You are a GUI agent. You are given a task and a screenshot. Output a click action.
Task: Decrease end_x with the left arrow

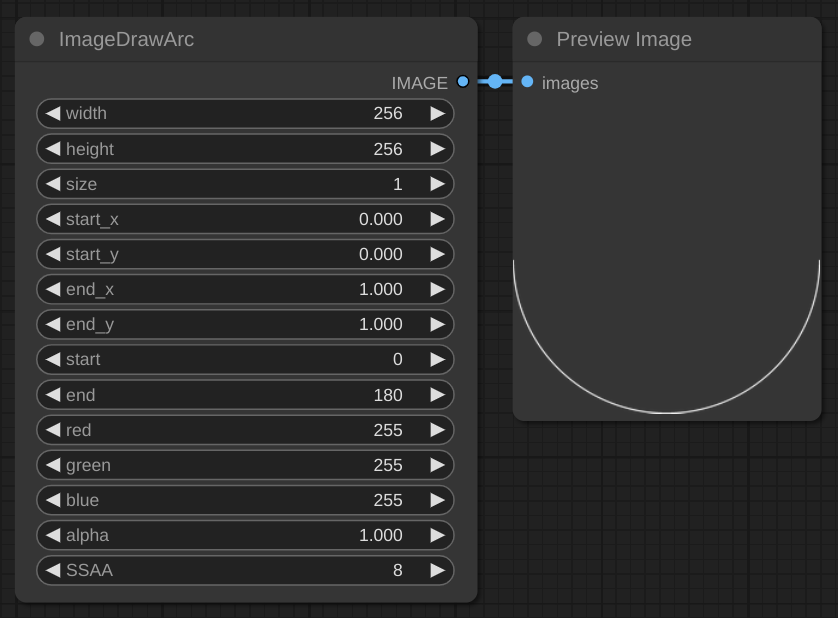pyautogui.click(x=53, y=289)
